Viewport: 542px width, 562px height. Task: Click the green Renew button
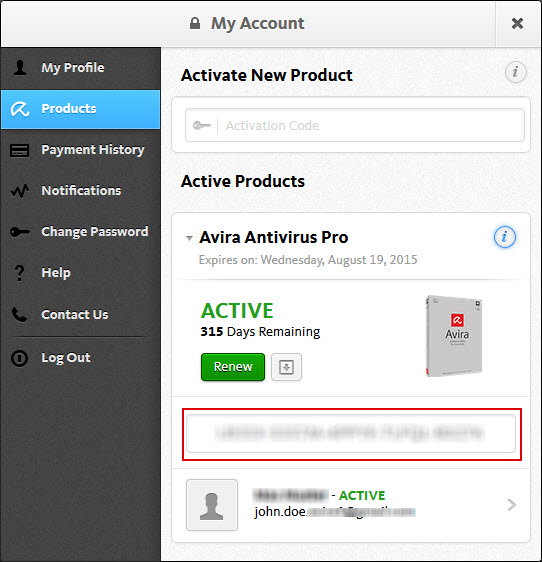(x=233, y=367)
